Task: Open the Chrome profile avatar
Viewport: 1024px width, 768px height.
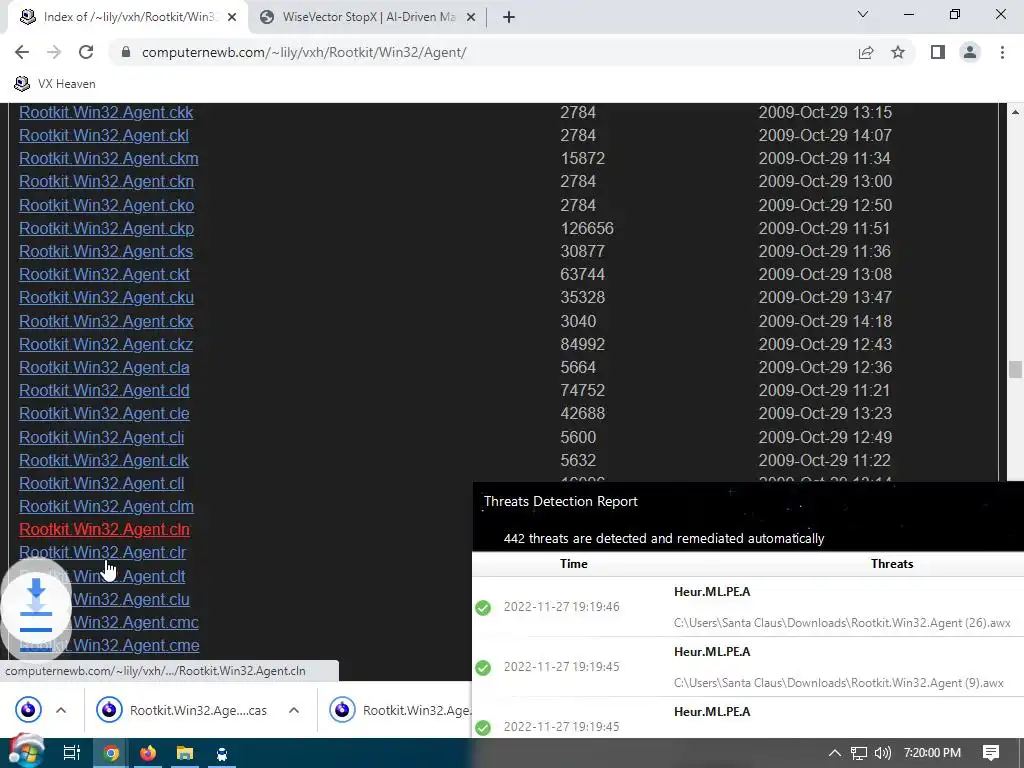Action: (x=970, y=52)
